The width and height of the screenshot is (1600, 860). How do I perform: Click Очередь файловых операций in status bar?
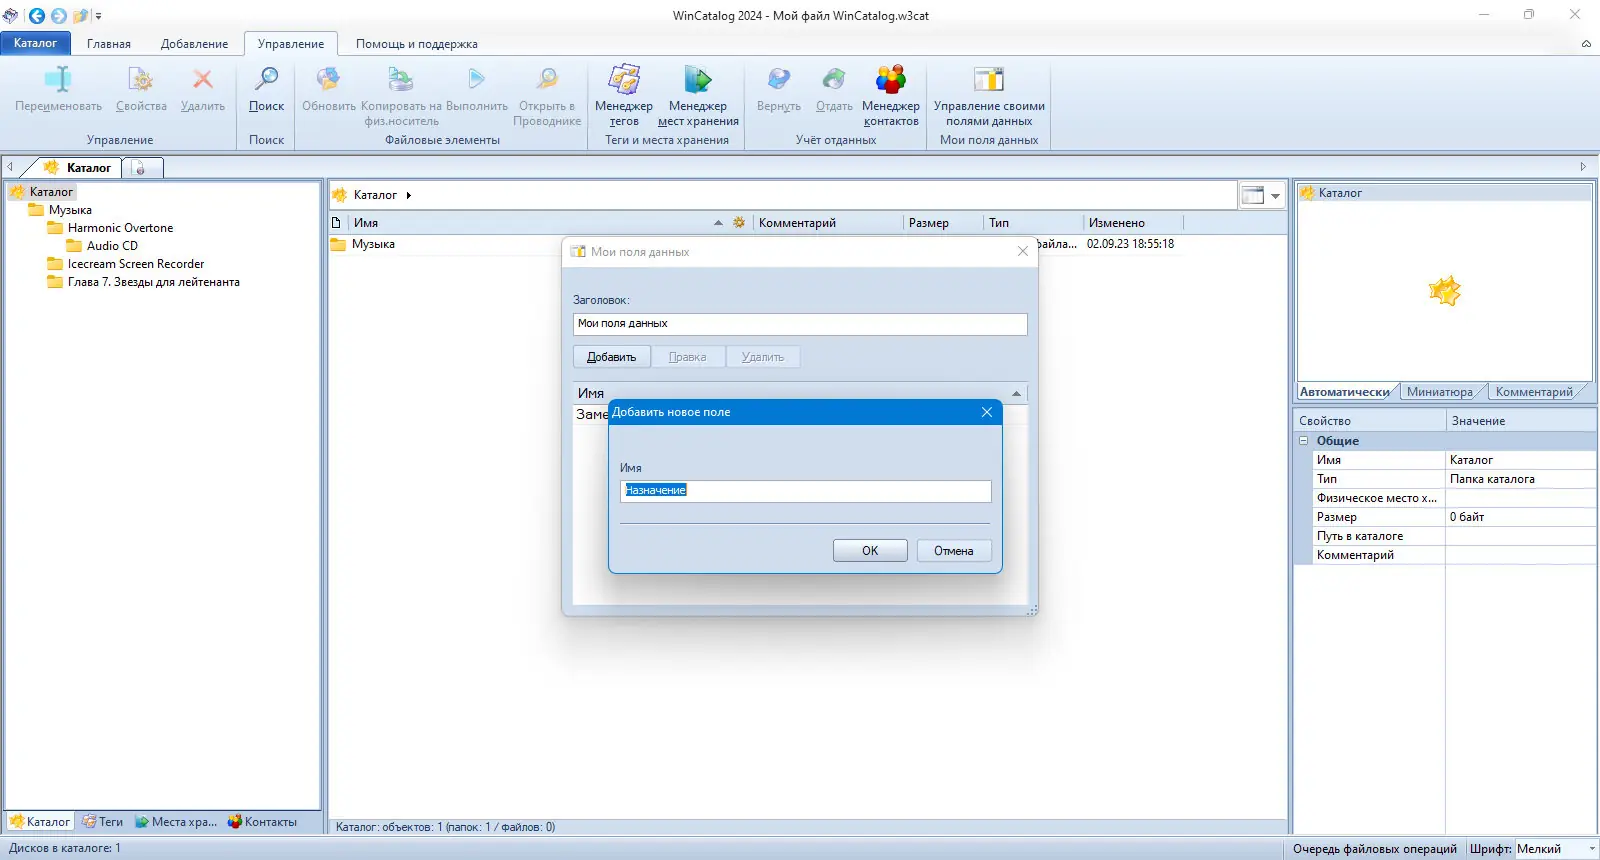(x=1375, y=849)
